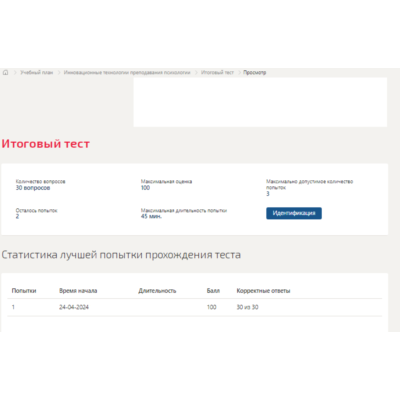
Task: Click the 'Корректные ответы' column header
Action: click(x=263, y=291)
